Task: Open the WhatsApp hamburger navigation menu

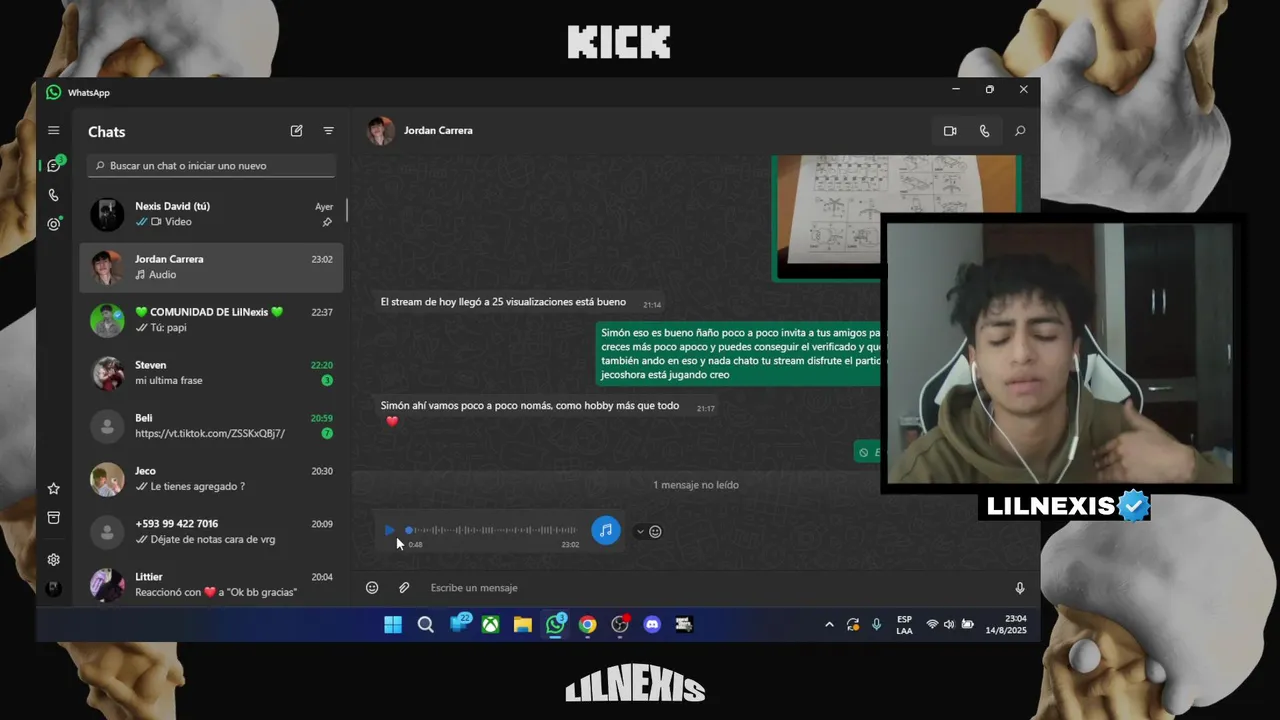Action: [x=54, y=130]
